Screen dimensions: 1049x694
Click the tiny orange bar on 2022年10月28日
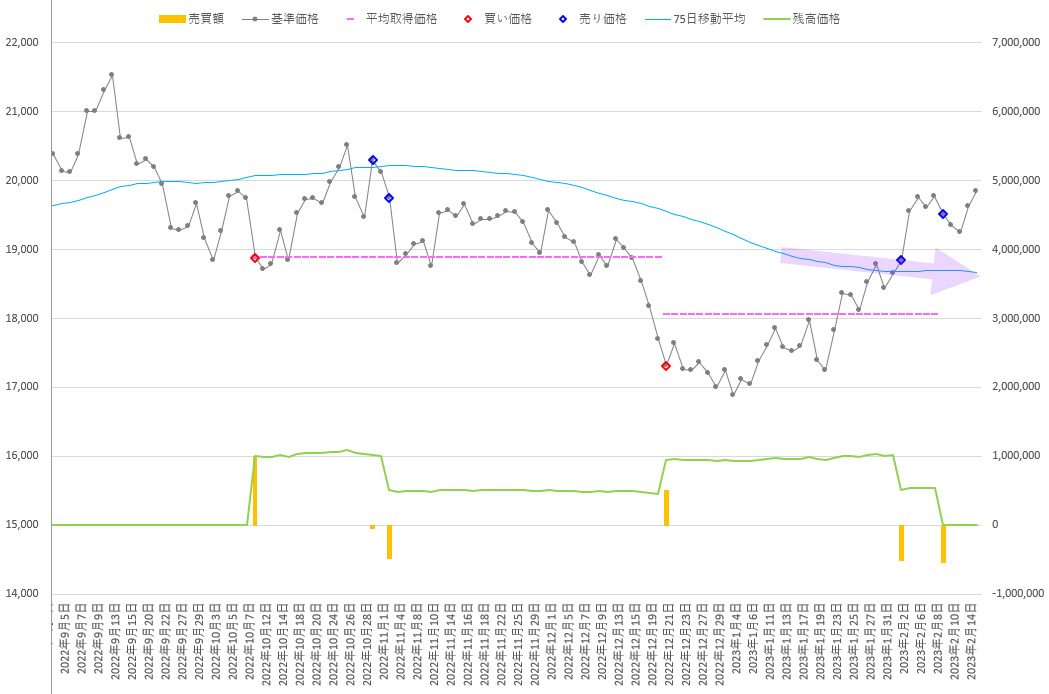tap(373, 527)
